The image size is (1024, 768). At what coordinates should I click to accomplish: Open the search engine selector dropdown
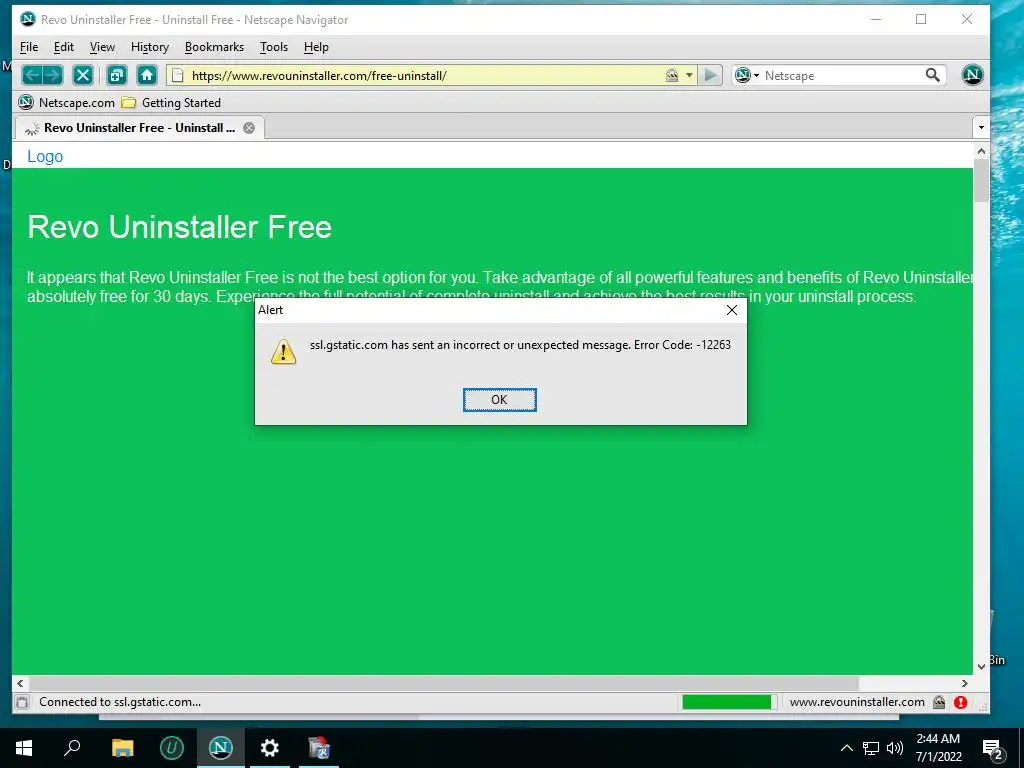pos(747,75)
